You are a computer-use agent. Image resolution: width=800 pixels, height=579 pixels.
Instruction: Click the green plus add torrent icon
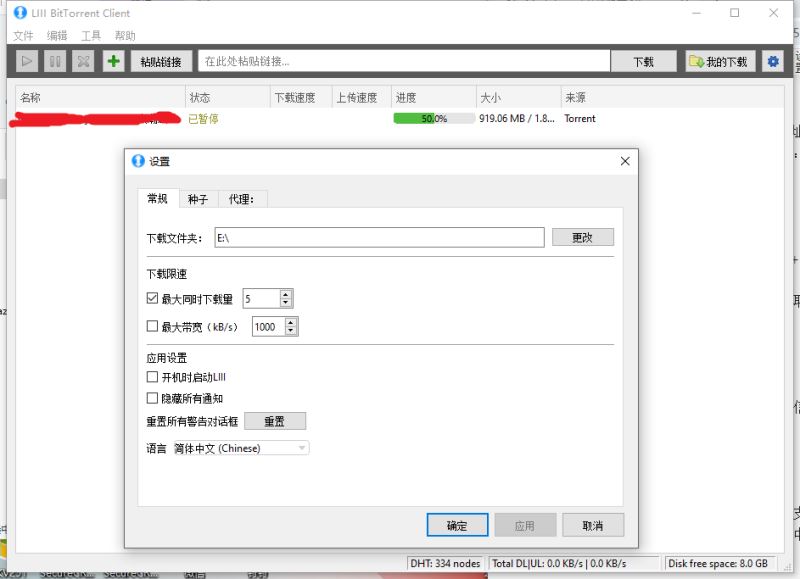click(113, 62)
